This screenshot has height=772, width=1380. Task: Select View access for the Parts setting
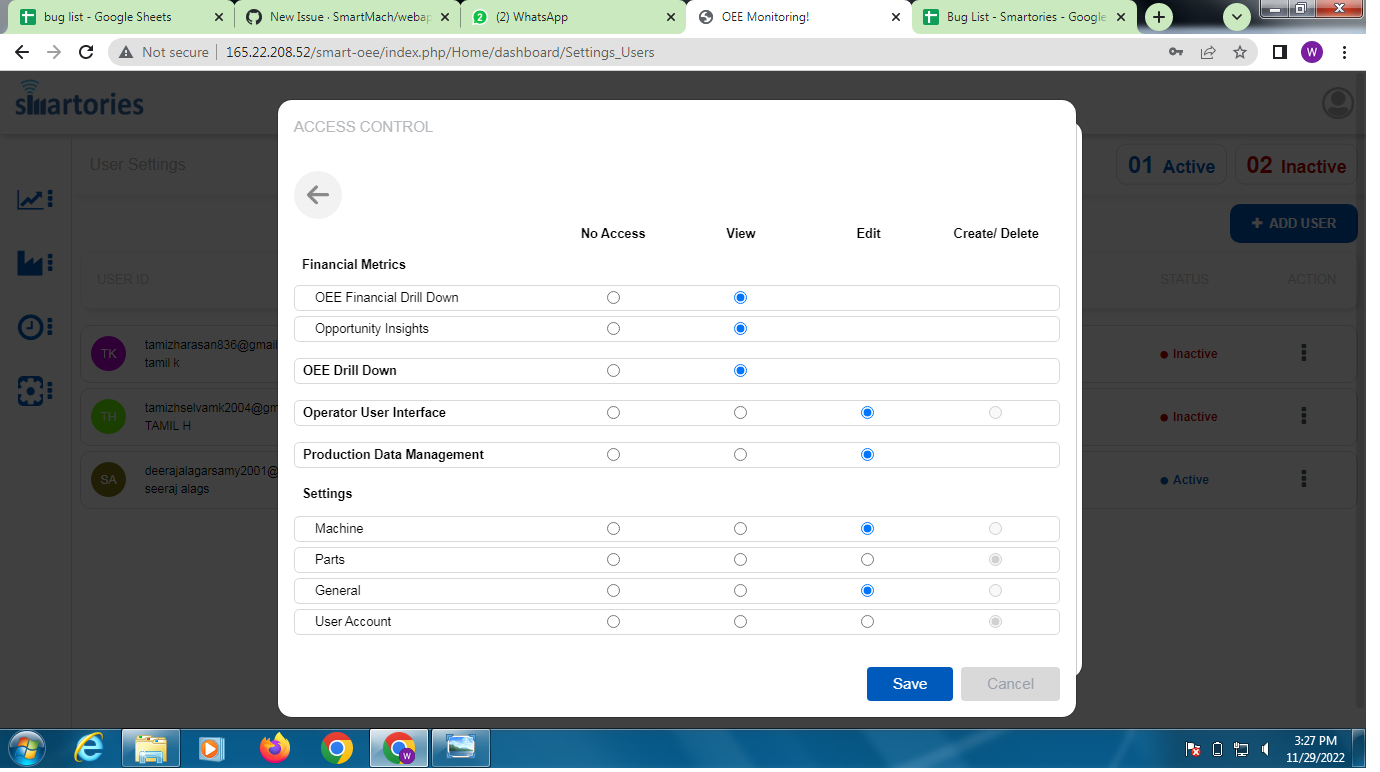click(x=740, y=559)
